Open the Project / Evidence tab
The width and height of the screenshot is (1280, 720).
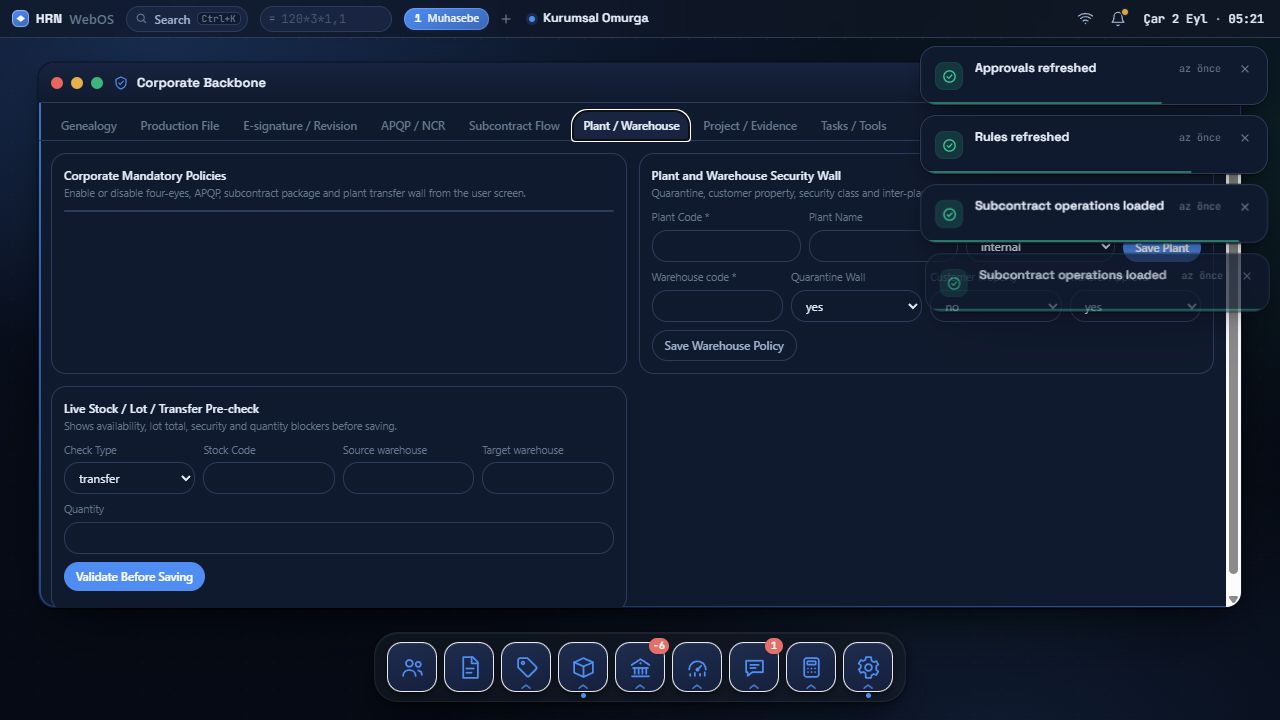[x=750, y=126]
